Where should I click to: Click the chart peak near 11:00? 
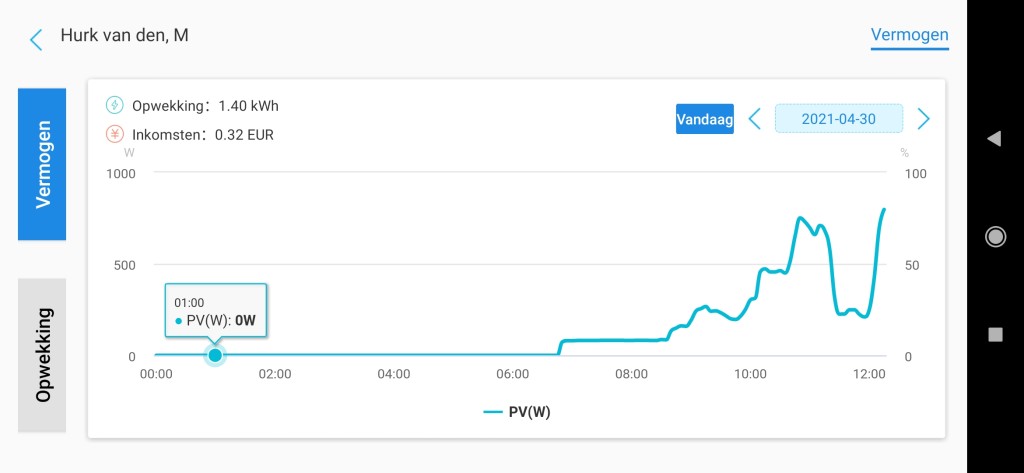(x=800, y=218)
